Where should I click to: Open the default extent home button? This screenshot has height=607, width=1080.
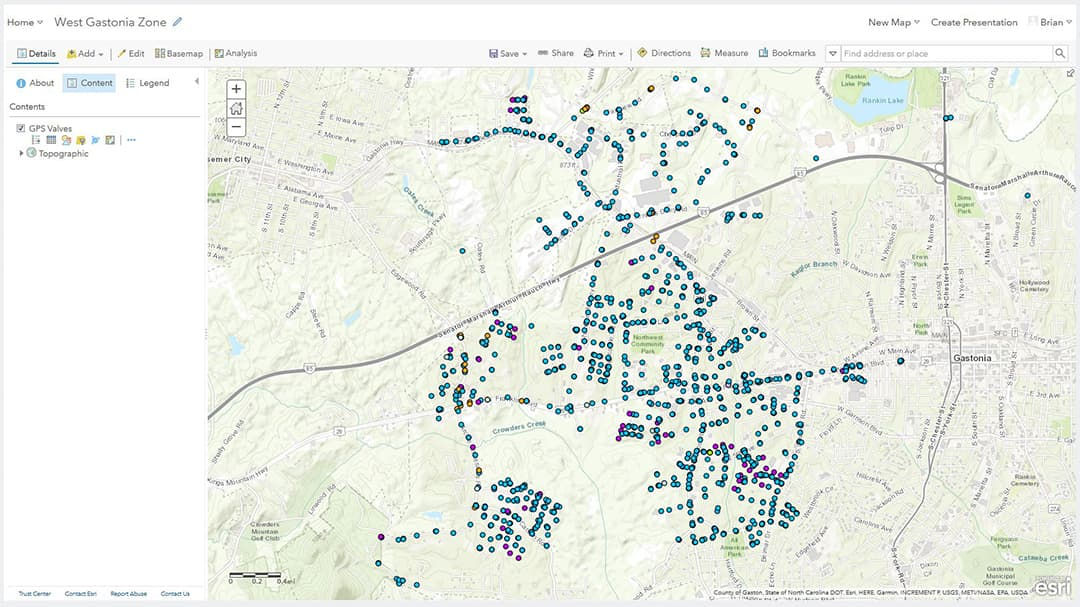[x=235, y=108]
